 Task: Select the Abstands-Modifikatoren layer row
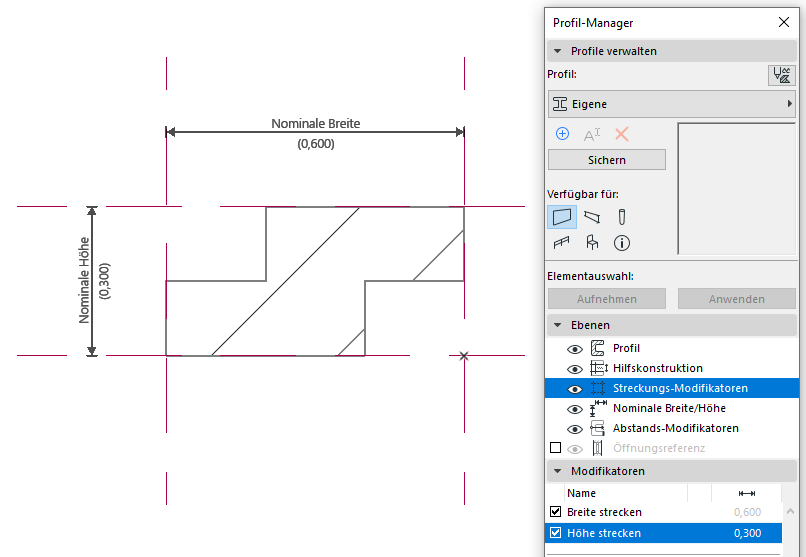[672, 428]
